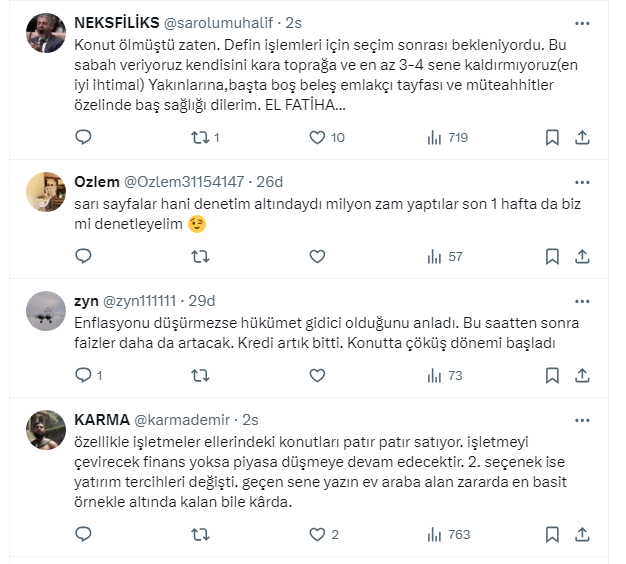Open more options for NEKSFİLİKS tweet
The width and height of the screenshot is (626, 564).
pos(581,22)
